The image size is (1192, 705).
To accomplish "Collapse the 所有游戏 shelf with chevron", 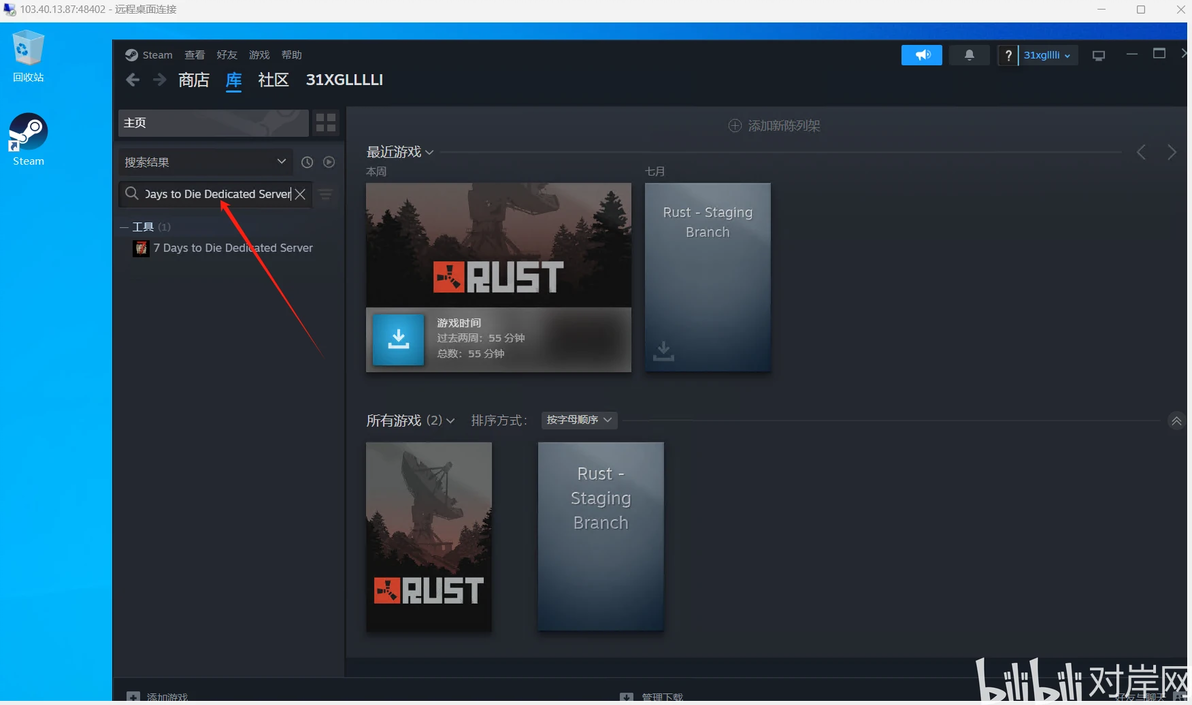I will tap(1176, 421).
